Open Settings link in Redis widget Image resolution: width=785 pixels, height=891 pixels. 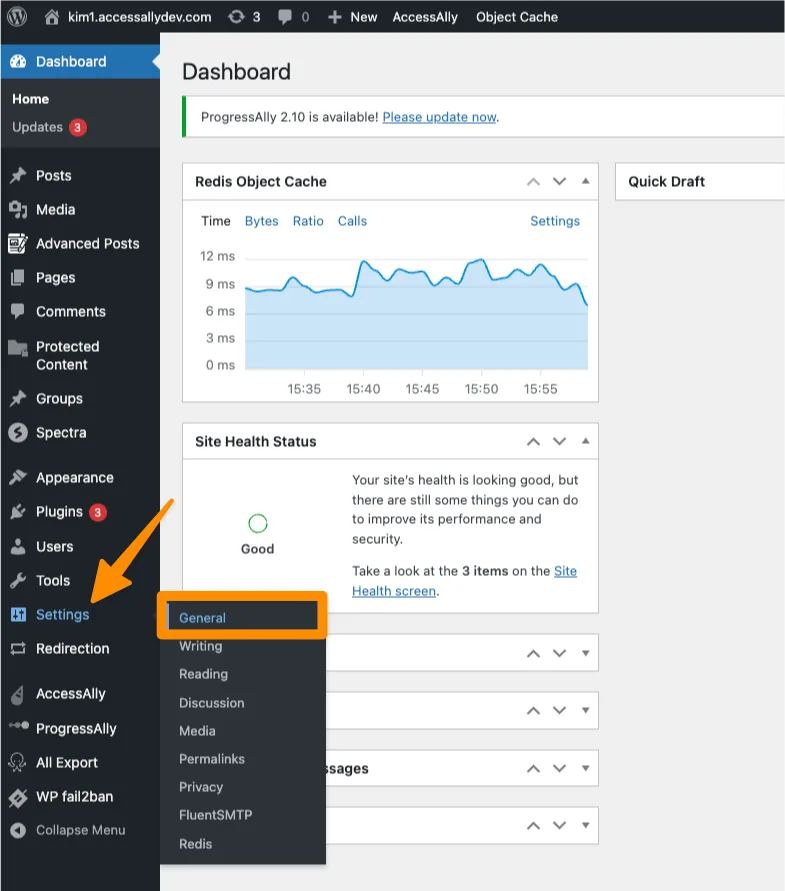point(555,221)
